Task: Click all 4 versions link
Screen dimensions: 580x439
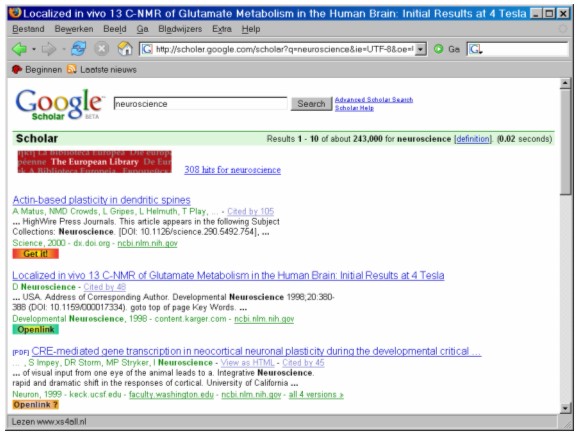Action: tap(316, 395)
